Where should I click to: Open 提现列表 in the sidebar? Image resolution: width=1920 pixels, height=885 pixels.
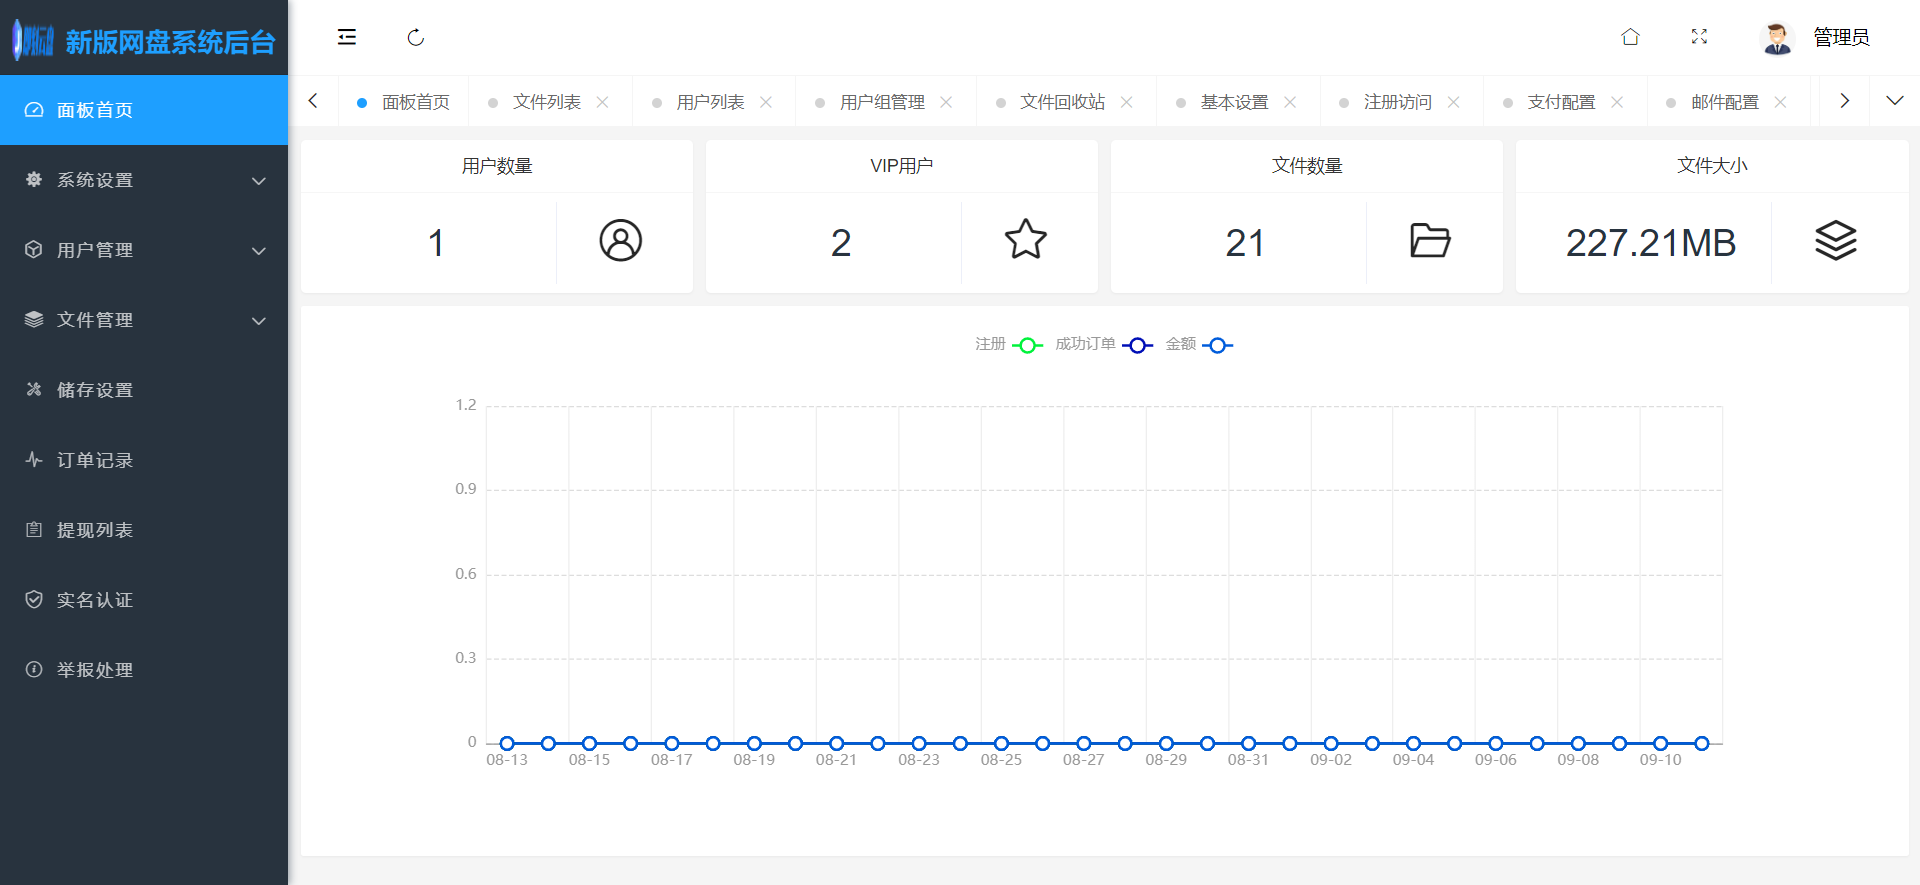[x=144, y=530]
